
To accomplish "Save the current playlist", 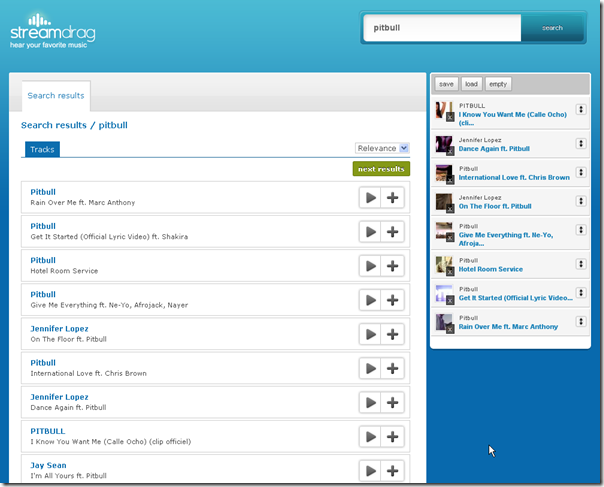I will [446, 84].
